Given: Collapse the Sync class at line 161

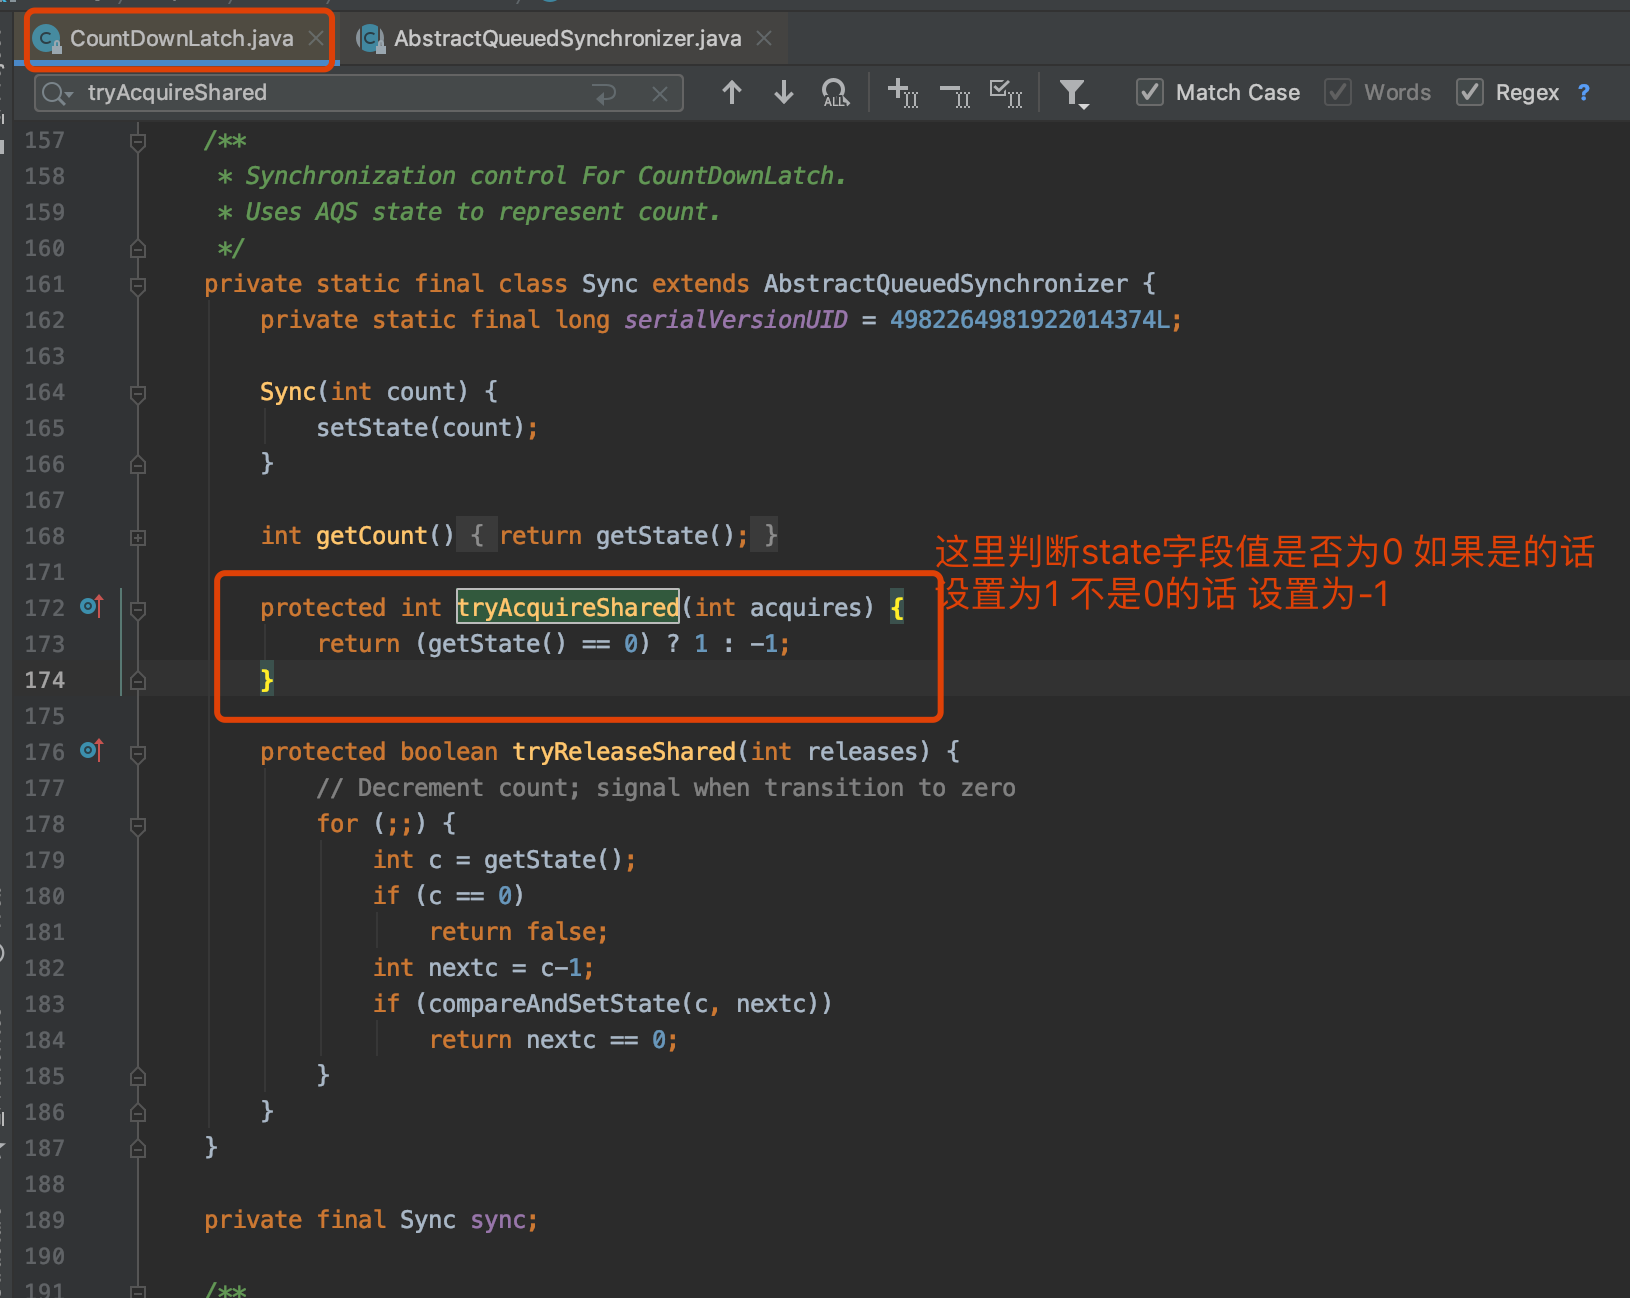Looking at the screenshot, I should 138,285.
